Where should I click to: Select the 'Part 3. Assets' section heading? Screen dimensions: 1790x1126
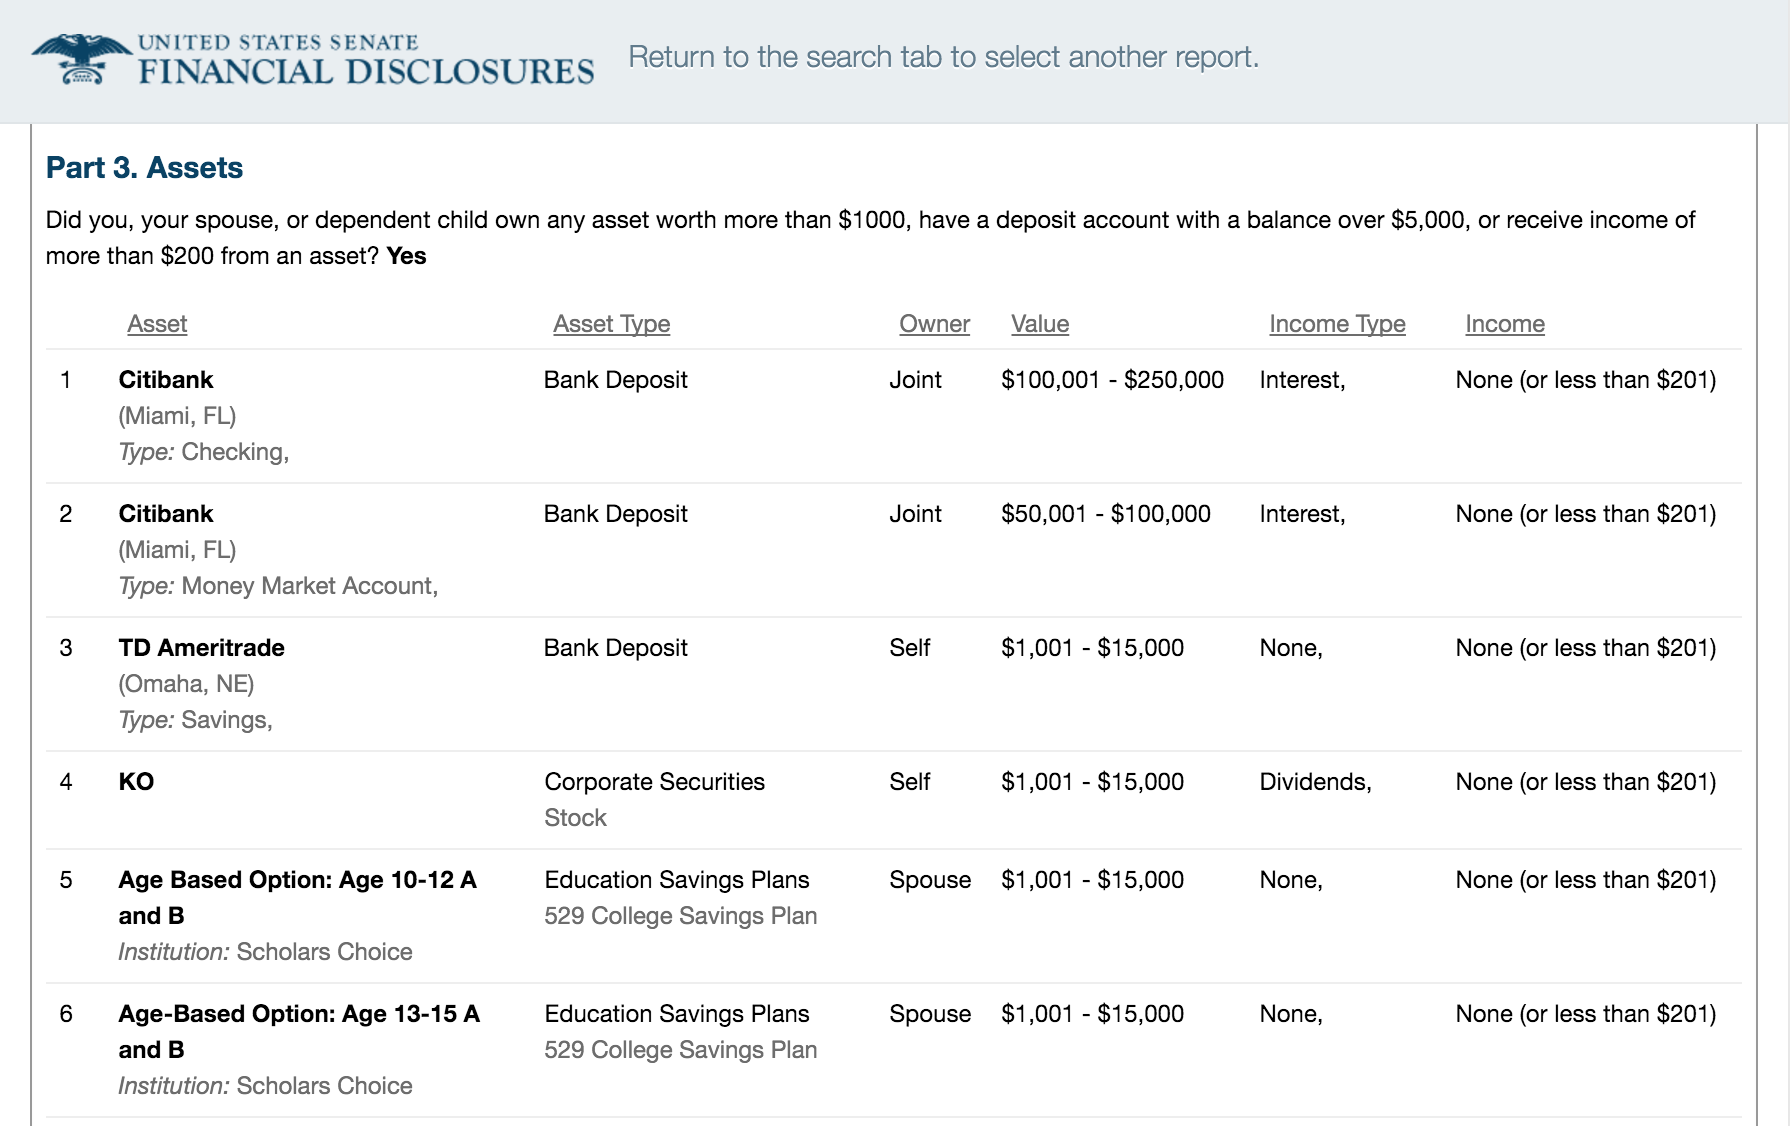144,167
